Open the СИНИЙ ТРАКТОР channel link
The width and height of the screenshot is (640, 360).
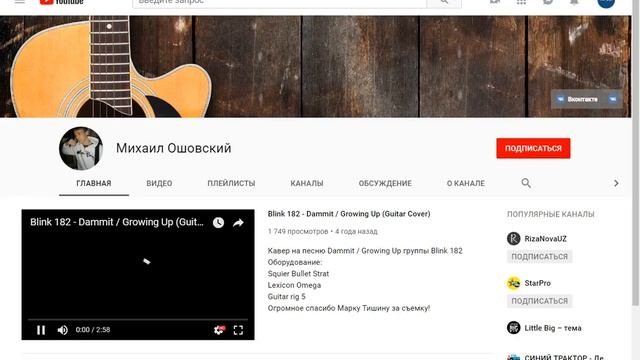point(564,357)
